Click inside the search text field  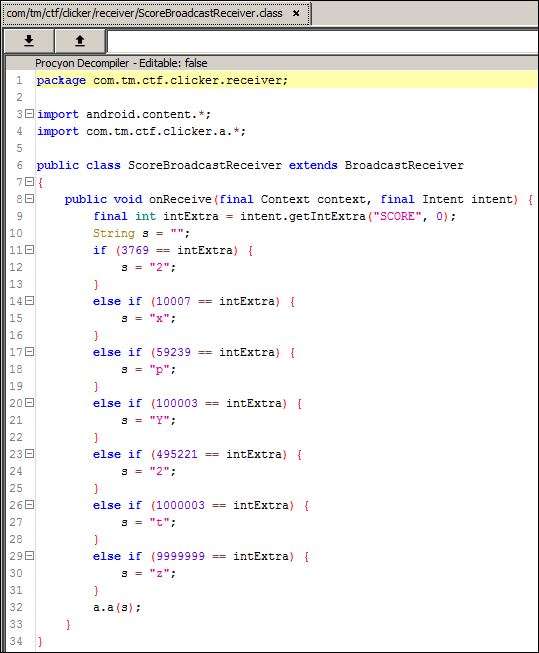click(x=322, y=41)
